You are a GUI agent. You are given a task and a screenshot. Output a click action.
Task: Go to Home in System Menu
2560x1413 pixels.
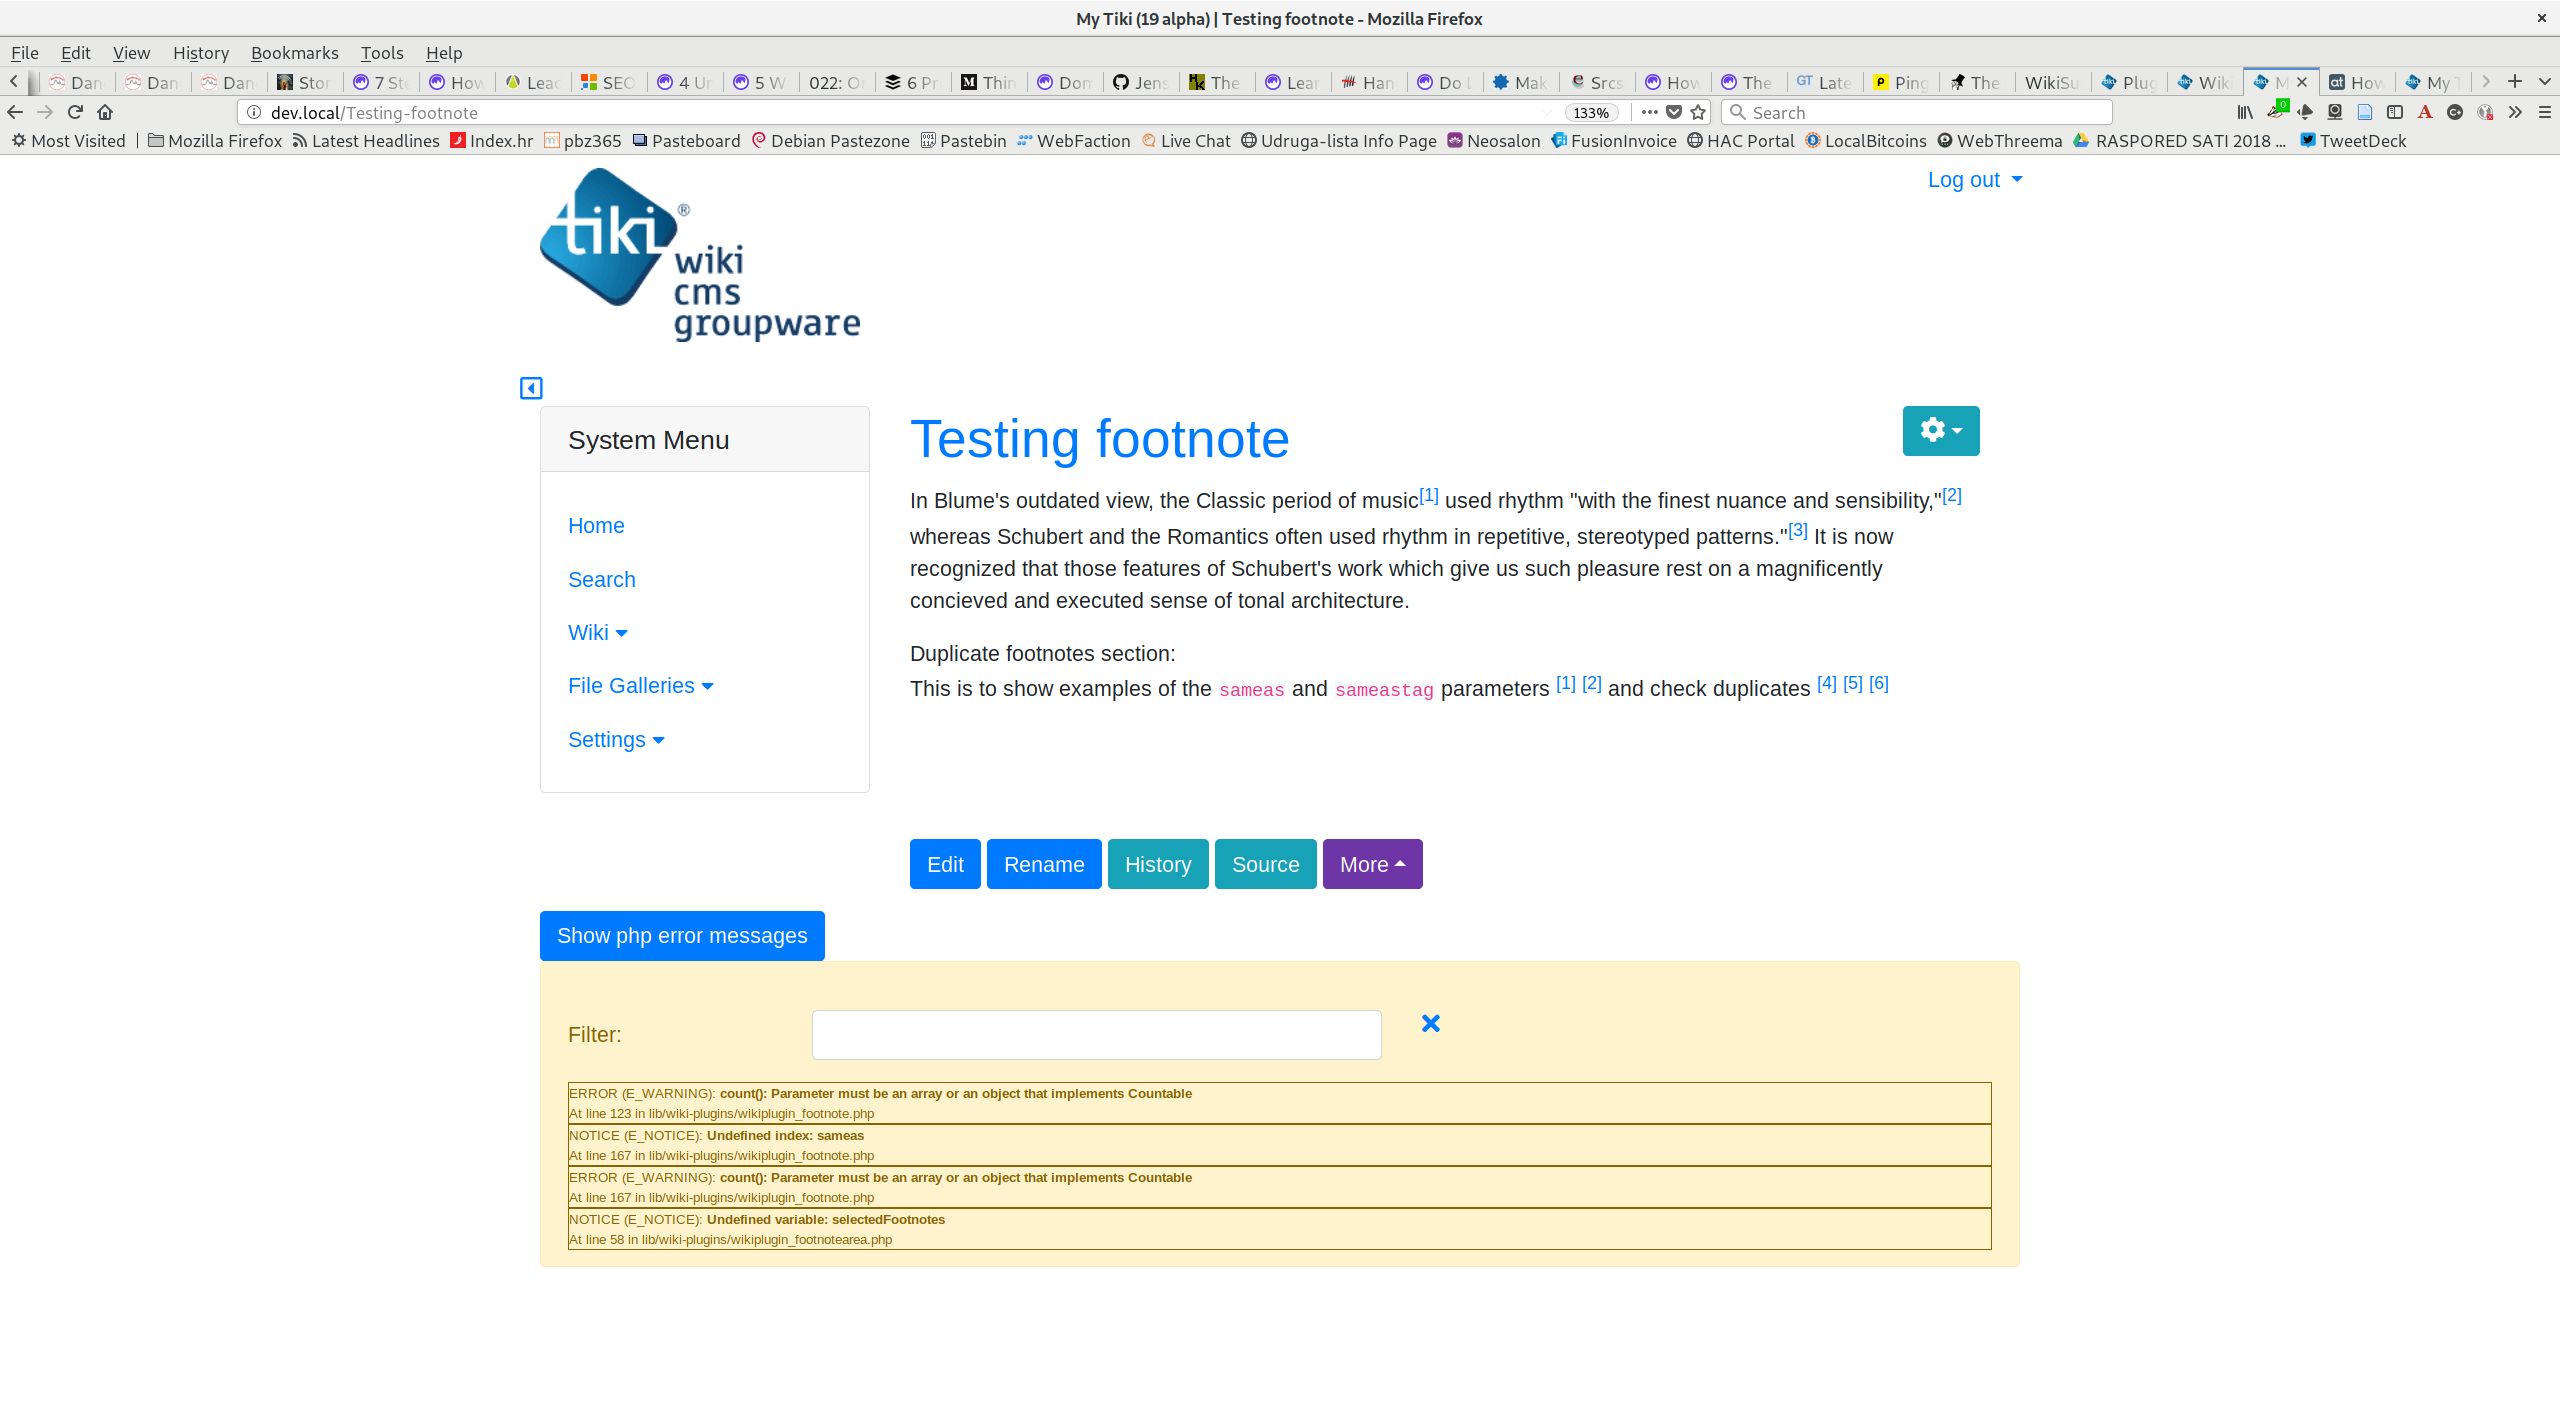596,526
